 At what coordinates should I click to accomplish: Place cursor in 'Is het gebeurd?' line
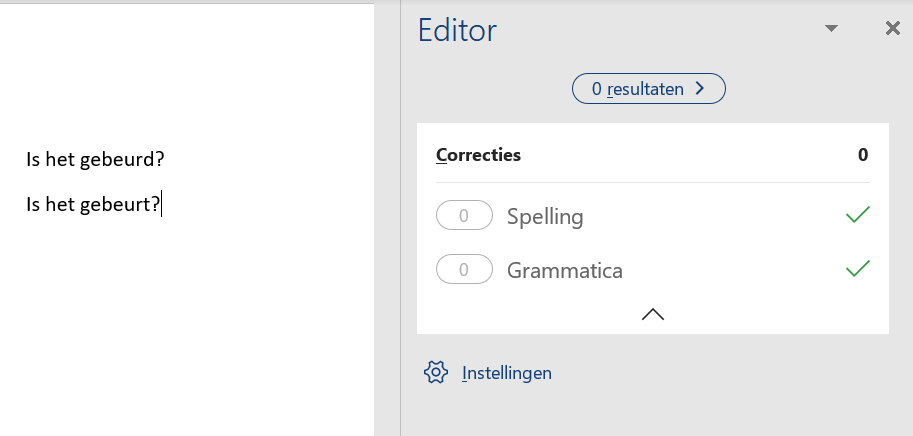point(94,160)
